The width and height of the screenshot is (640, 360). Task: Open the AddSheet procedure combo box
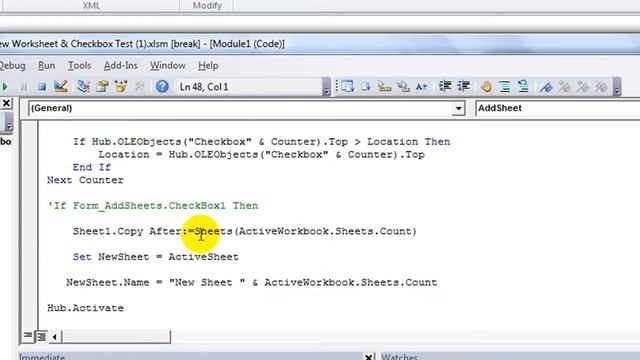pos(558,108)
